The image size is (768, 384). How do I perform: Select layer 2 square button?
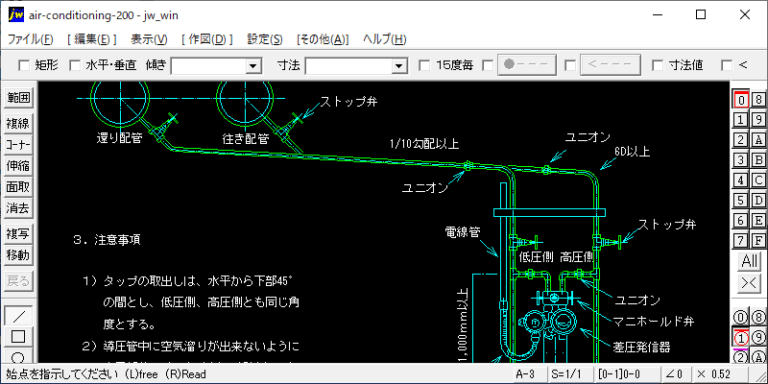(x=741, y=140)
